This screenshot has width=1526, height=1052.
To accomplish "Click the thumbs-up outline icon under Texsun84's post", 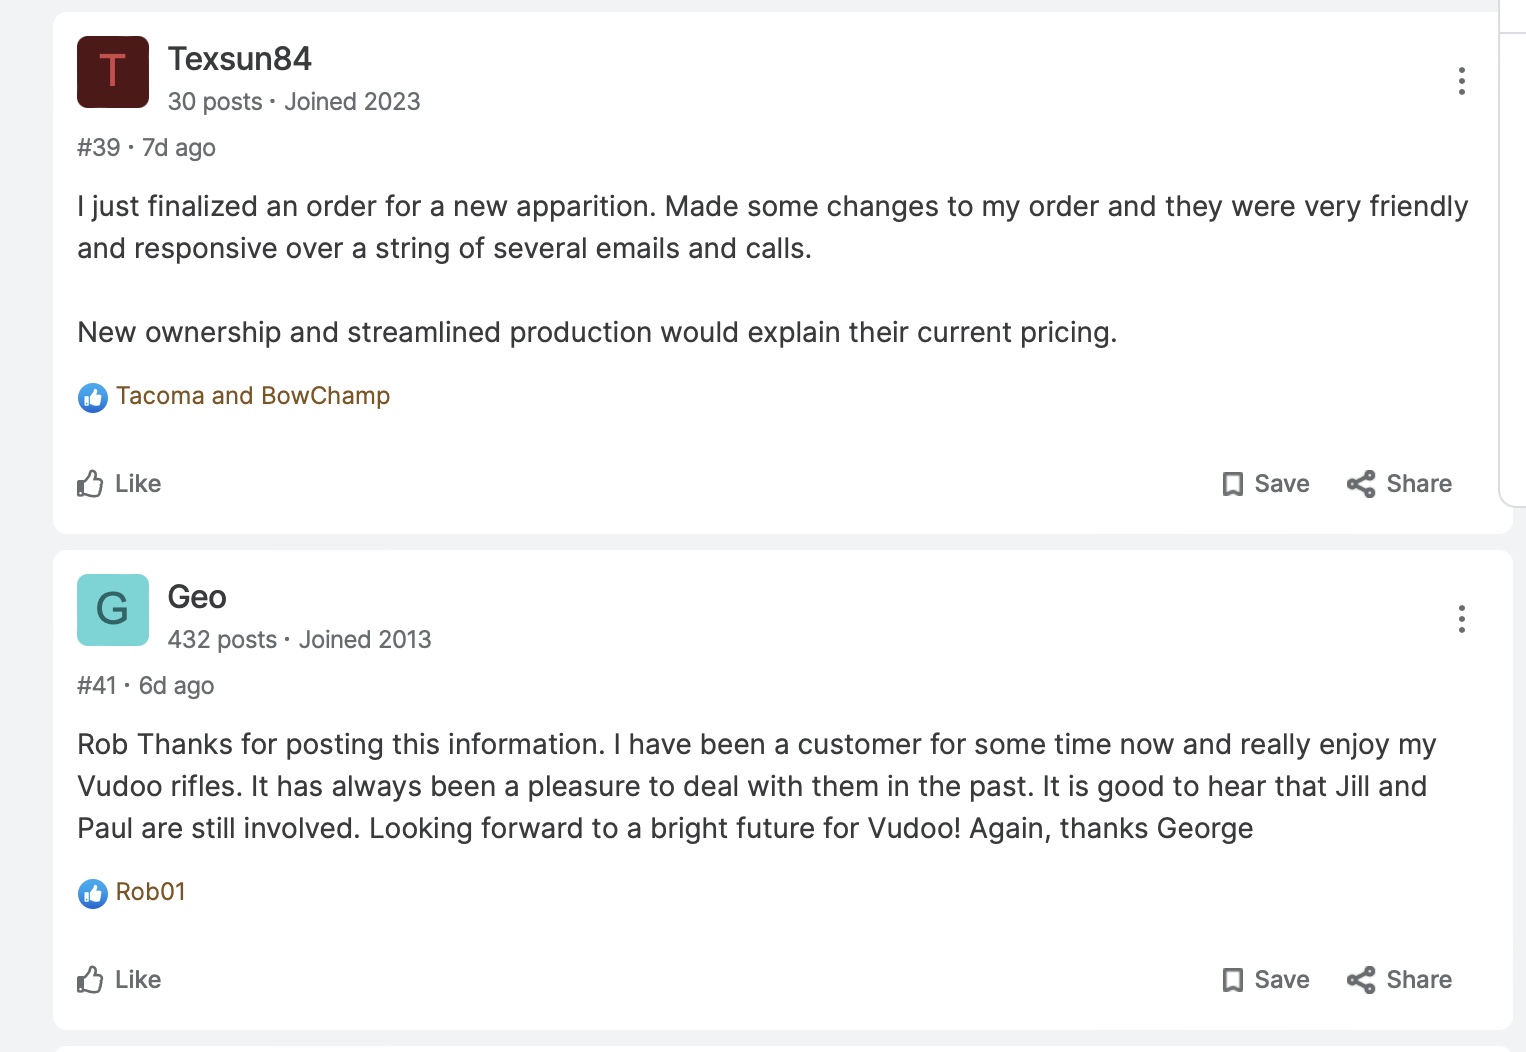I will click(91, 484).
